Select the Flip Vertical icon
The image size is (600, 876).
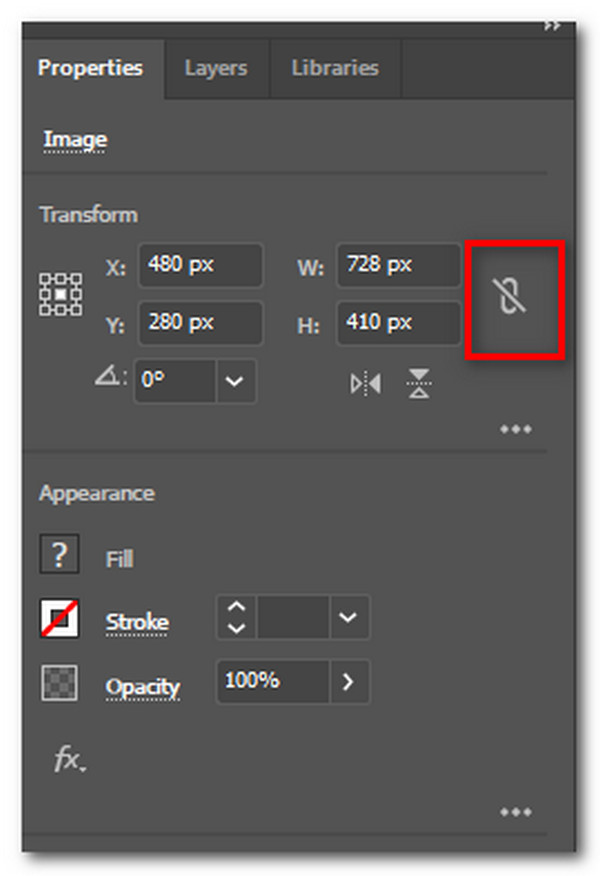(418, 382)
